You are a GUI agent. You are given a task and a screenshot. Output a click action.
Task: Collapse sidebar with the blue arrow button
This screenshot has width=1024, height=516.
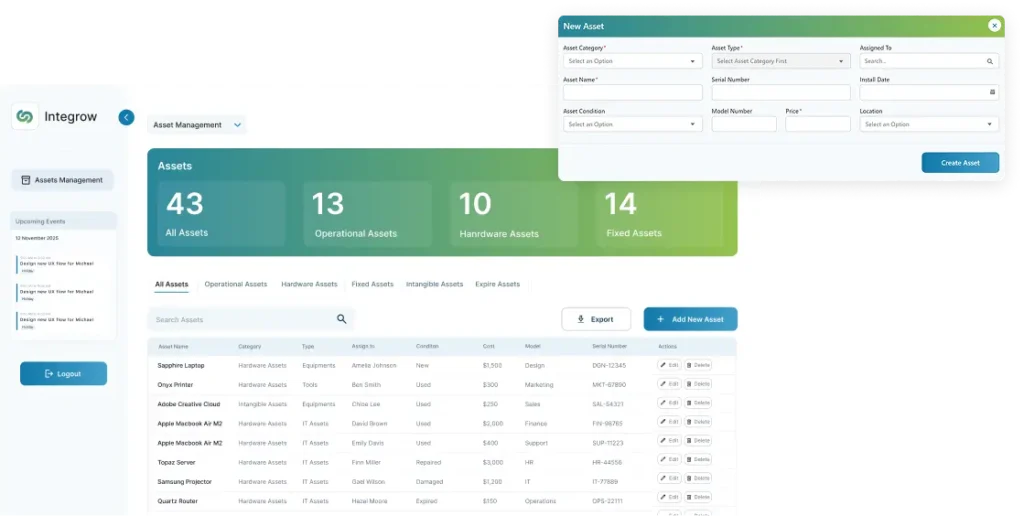click(x=126, y=117)
